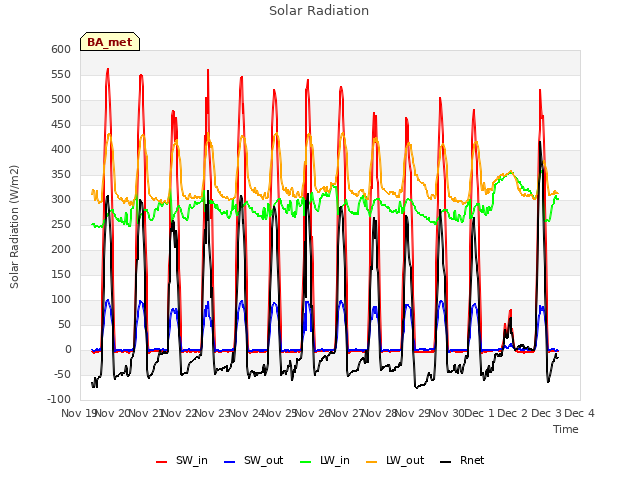Click the Time x-axis label
Image resolution: width=640 pixels, height=480 pixels.
pyautogui.click(x=566, y=429)
